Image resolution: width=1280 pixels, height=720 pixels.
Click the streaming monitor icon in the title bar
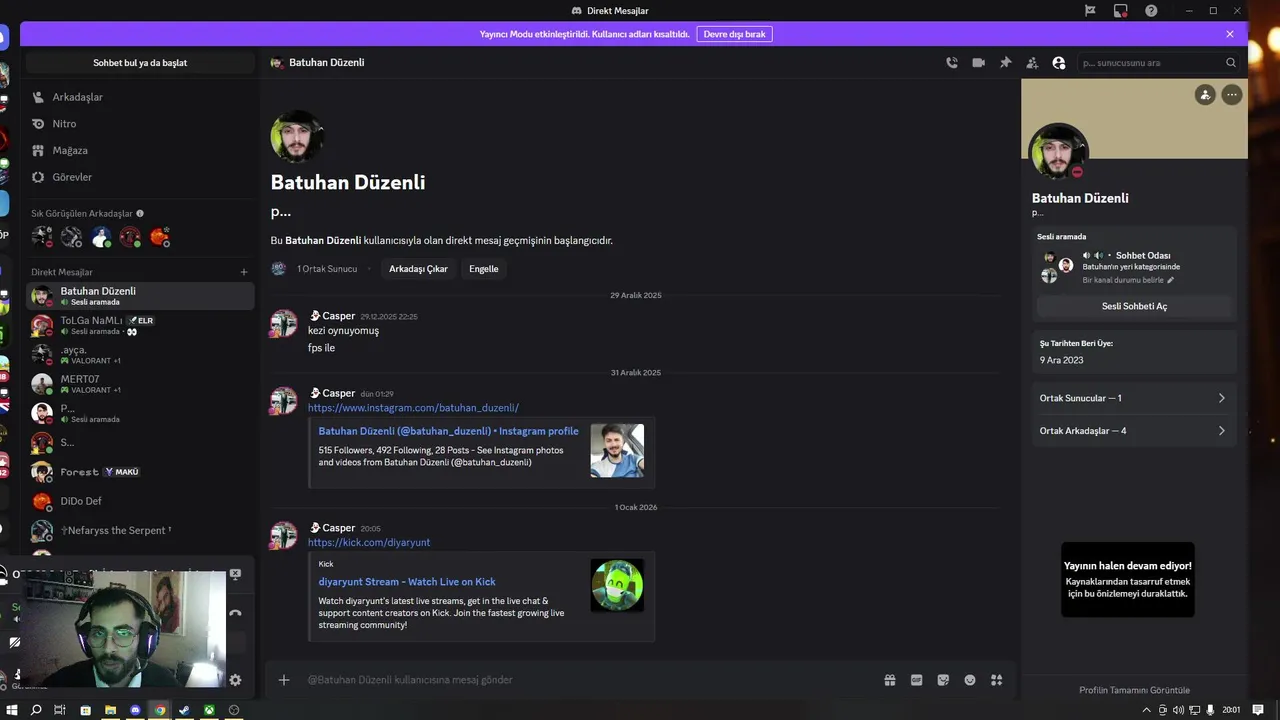[1121, 10]
